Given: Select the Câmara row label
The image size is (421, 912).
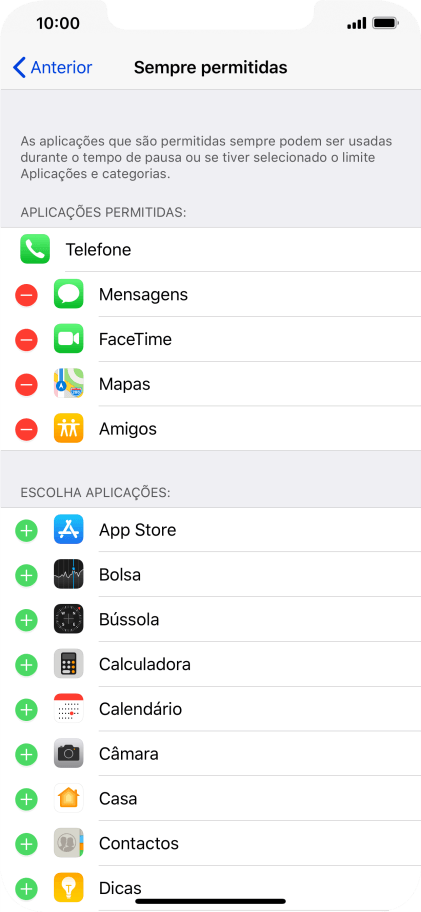Looking at the screenshot, I should coord(129,754).
